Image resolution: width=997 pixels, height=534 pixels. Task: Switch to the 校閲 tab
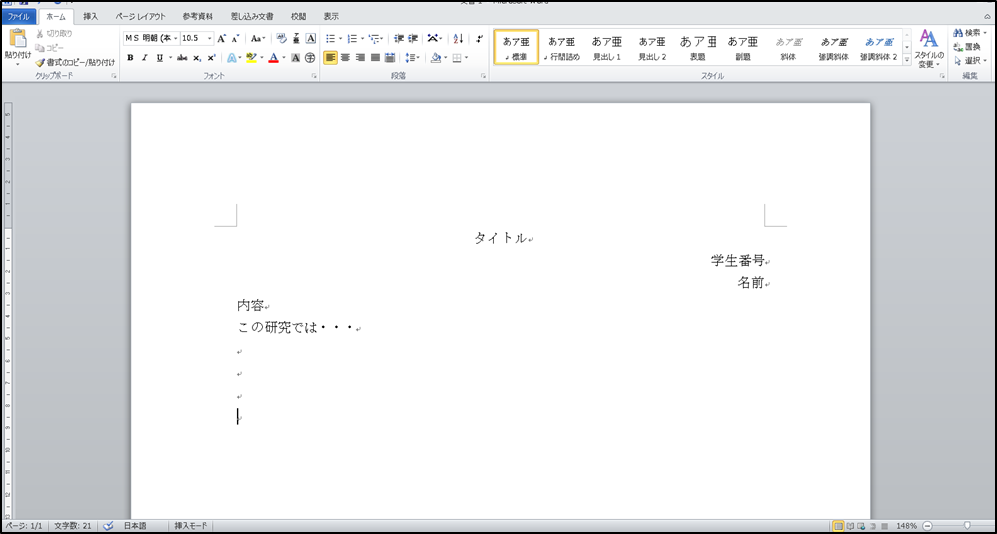298,17
